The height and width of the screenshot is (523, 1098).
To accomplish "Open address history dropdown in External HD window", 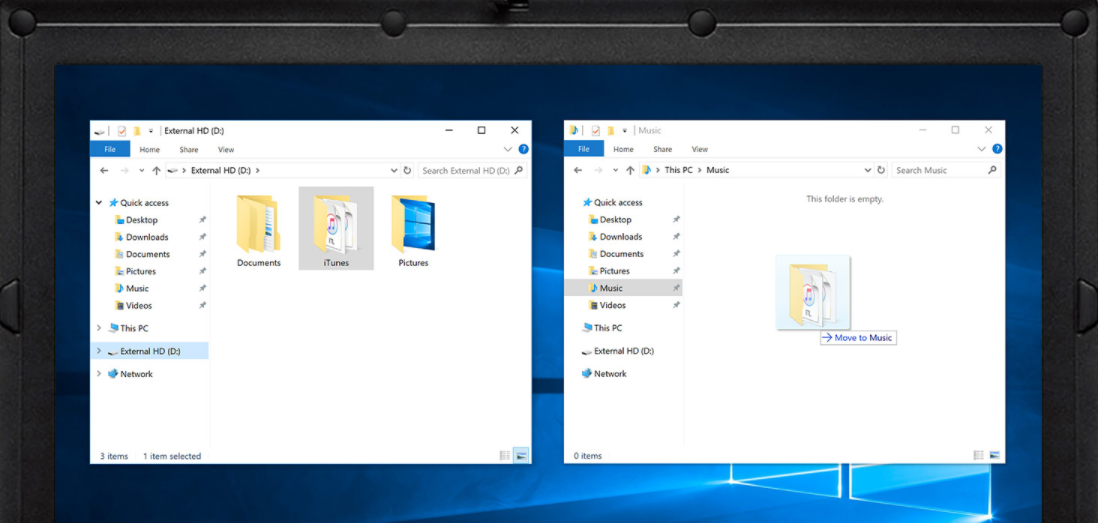I will [x=394, y=170].
